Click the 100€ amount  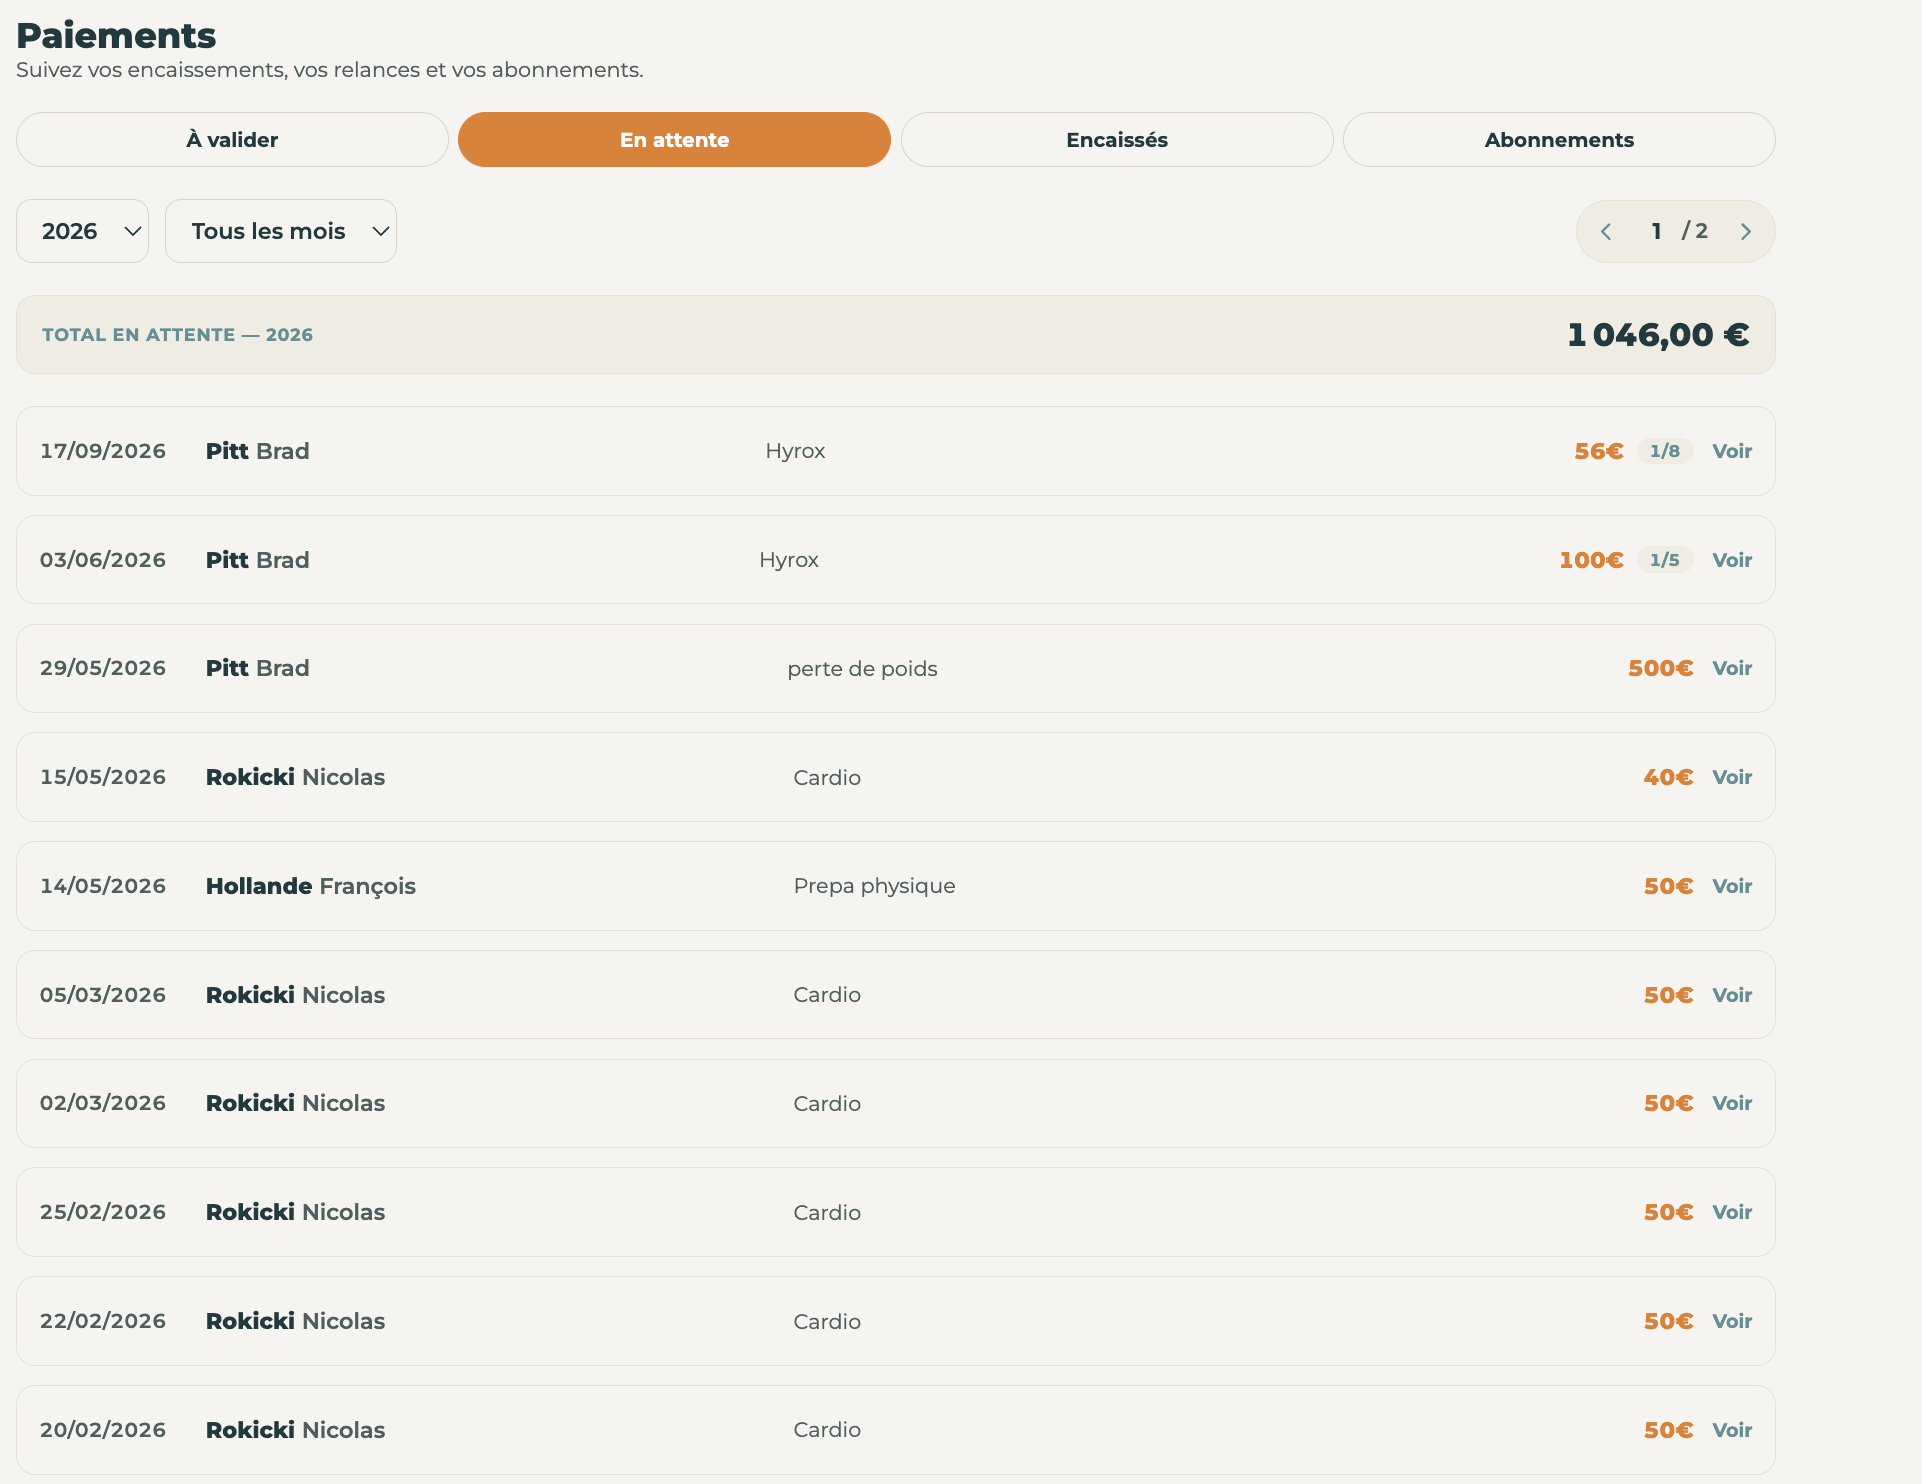click(1591, 560)
